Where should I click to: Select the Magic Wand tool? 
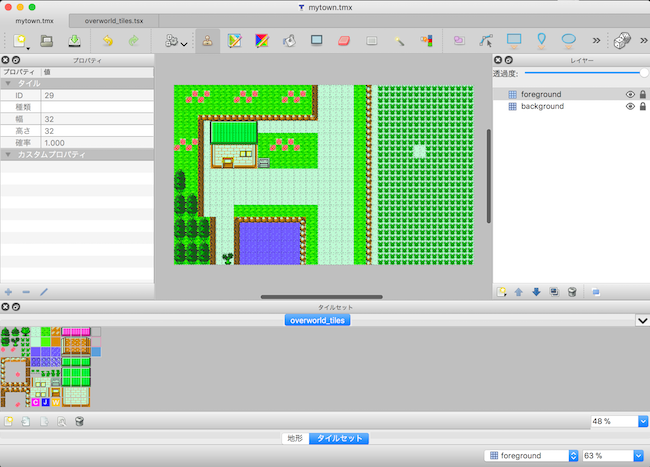(x=399, y=41)
